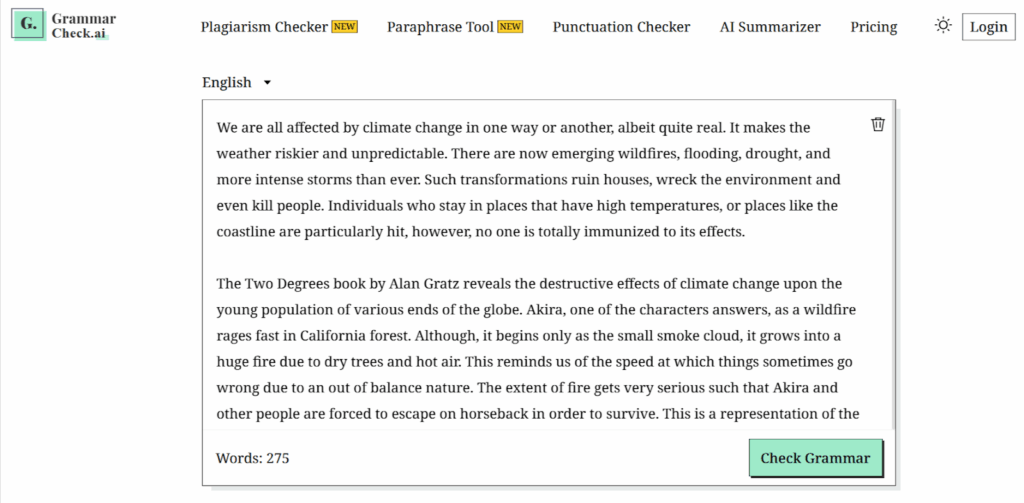
Task: Open the AI Summarizer tool
Action: coord(770,27)
